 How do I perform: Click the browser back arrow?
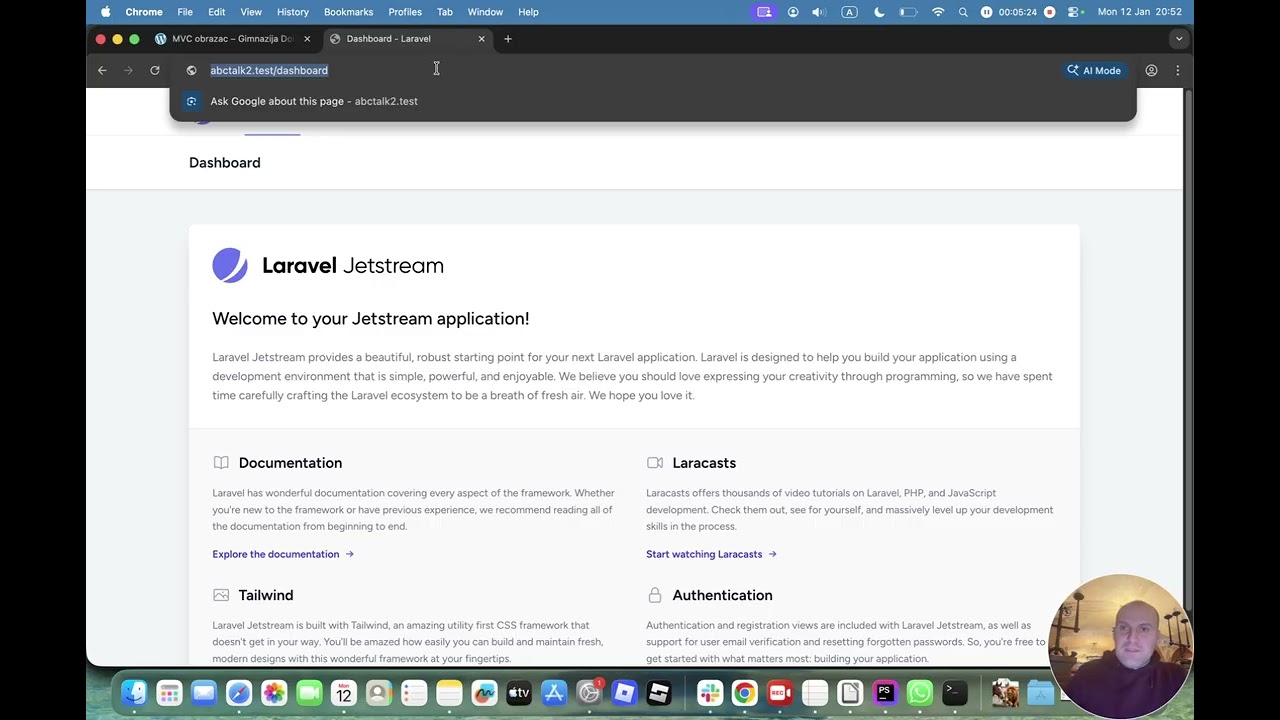coord(102,70)
